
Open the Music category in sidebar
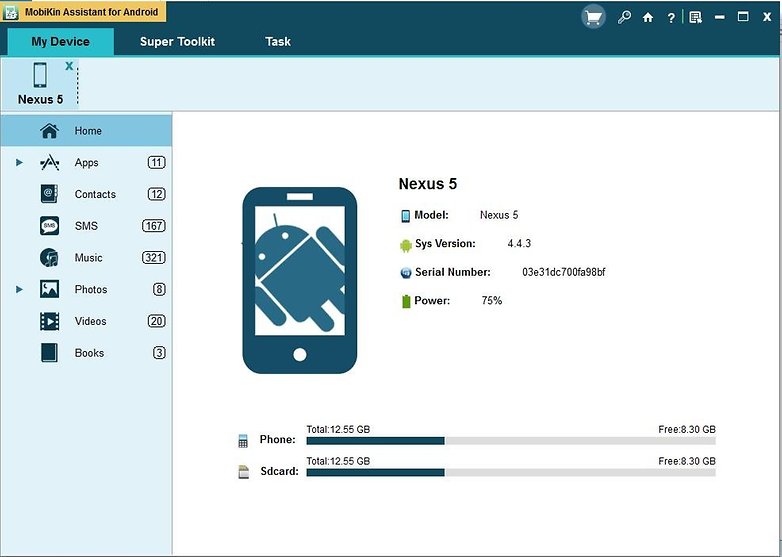coord(86,258)
